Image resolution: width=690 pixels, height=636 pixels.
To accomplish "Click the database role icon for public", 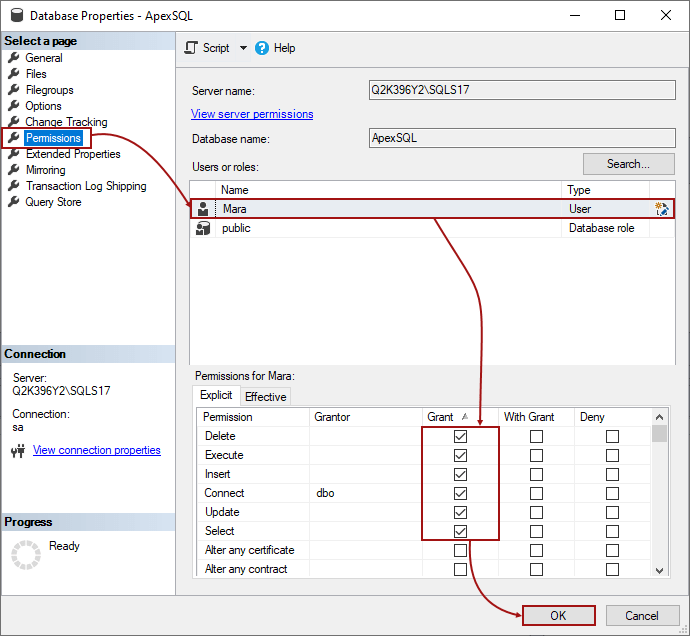I will (203, 228).
